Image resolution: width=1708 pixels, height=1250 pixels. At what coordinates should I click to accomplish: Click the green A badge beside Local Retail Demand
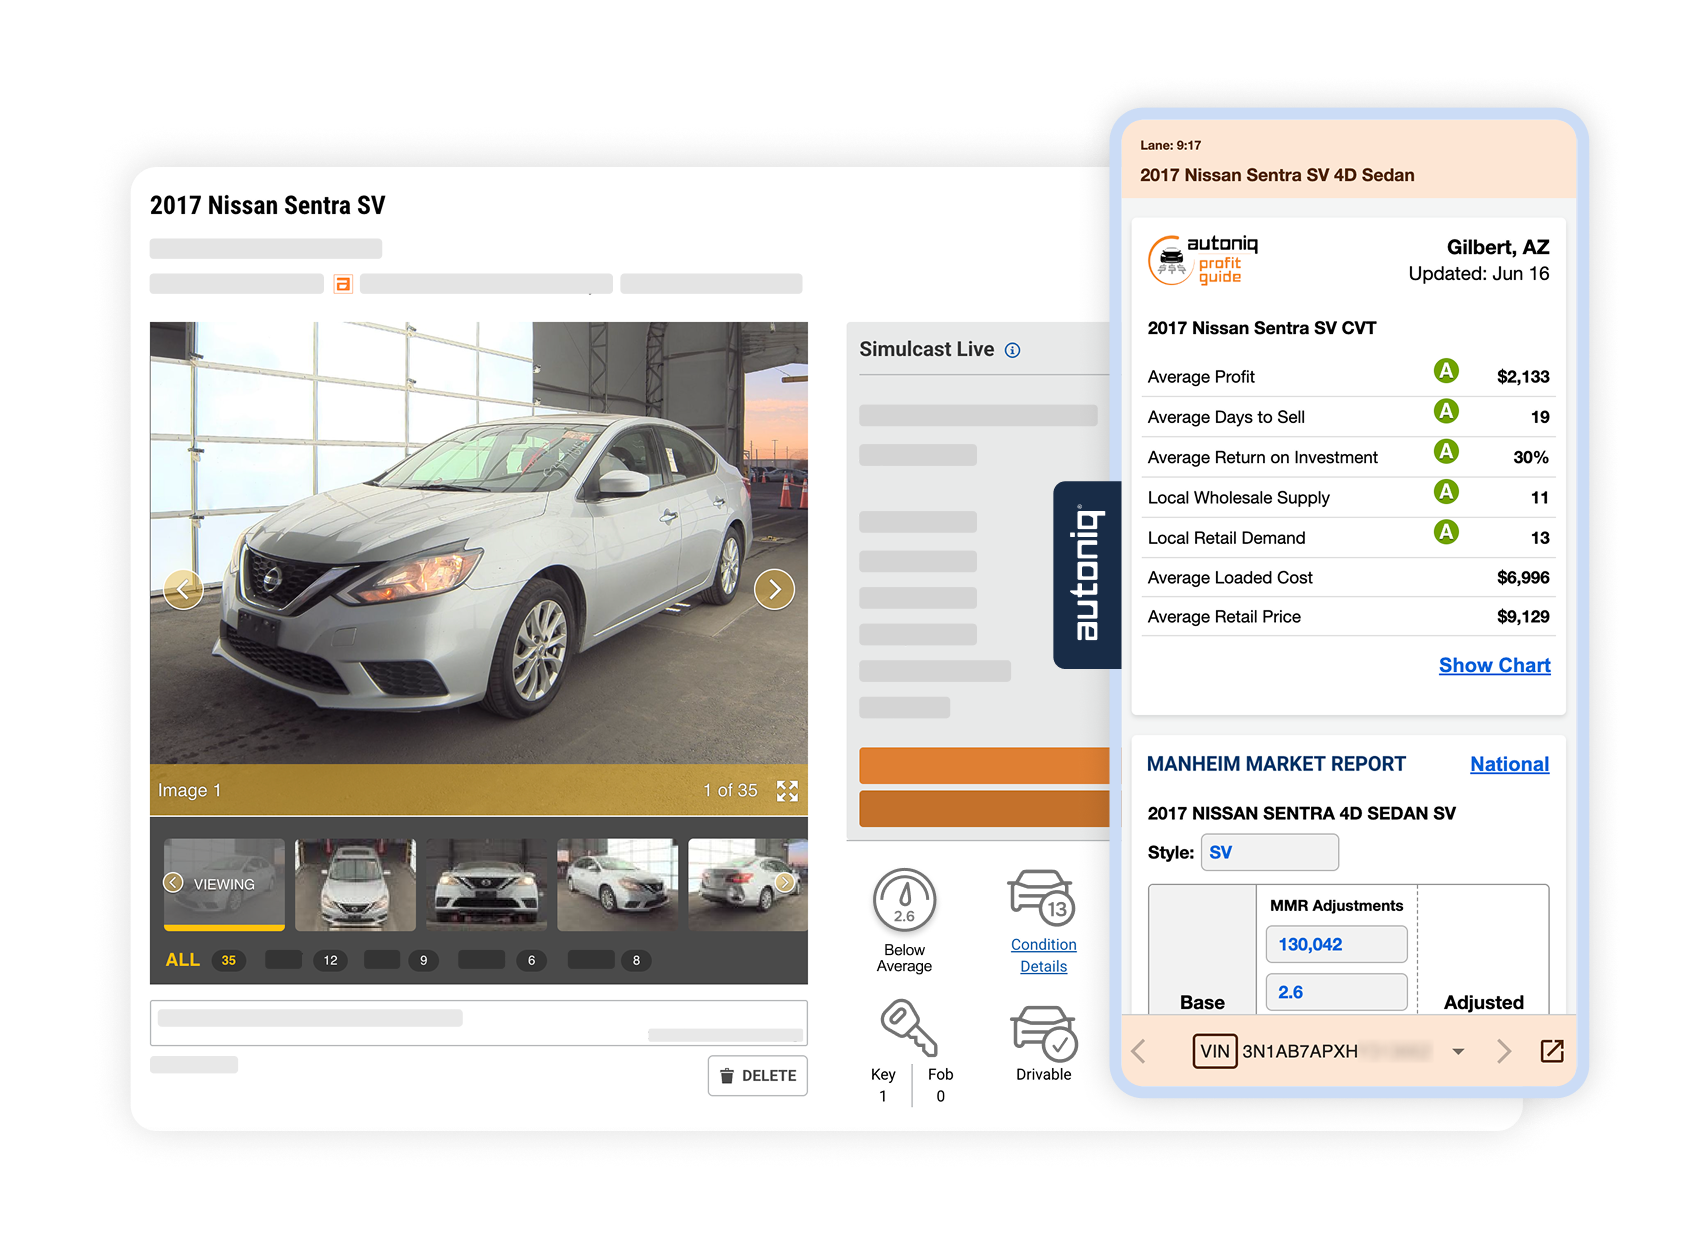[x=1446, y=533]
